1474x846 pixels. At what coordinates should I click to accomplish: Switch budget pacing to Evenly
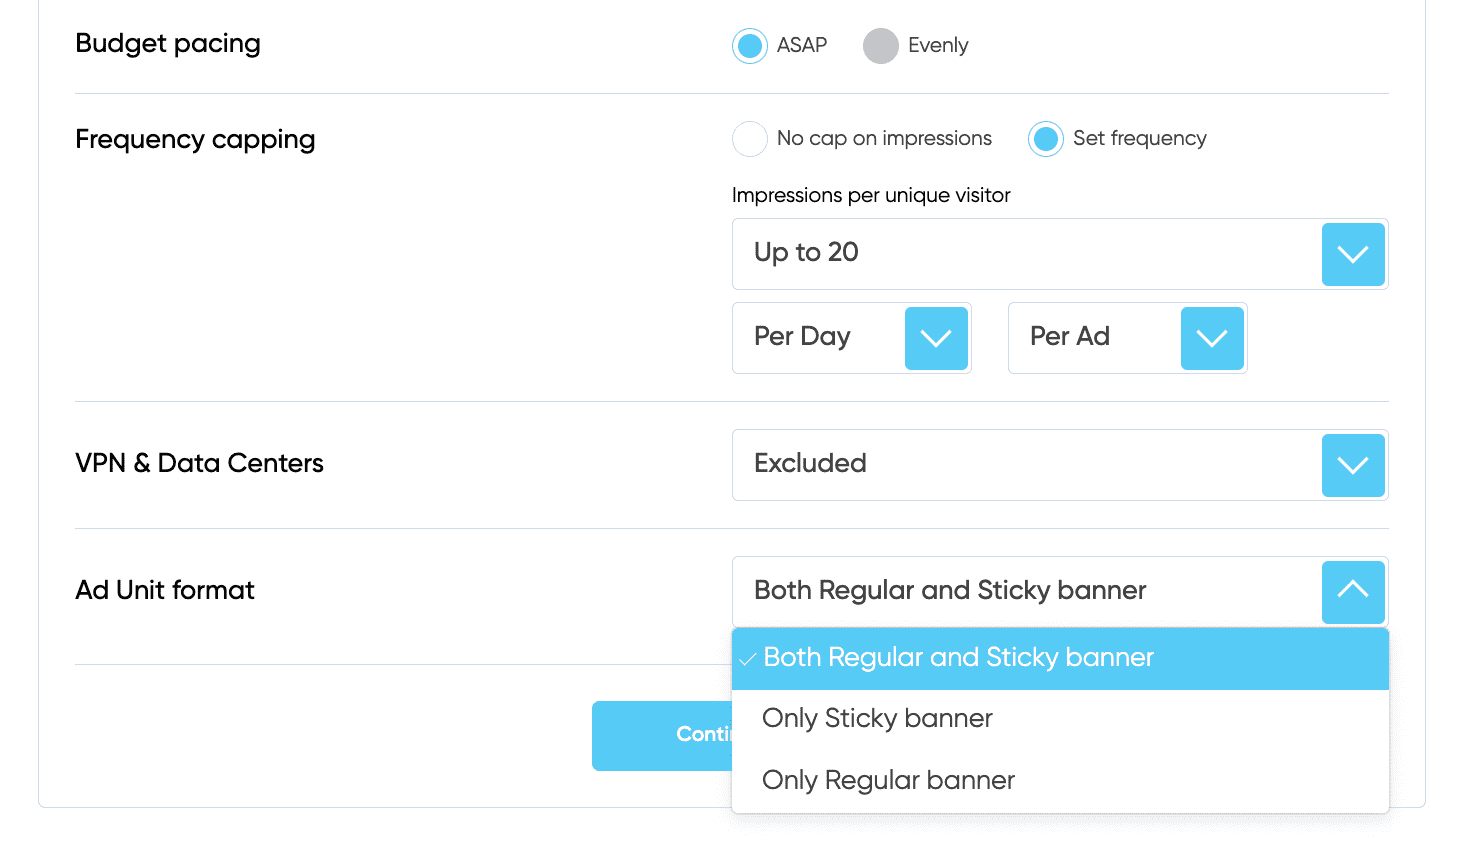click(881, 45)
